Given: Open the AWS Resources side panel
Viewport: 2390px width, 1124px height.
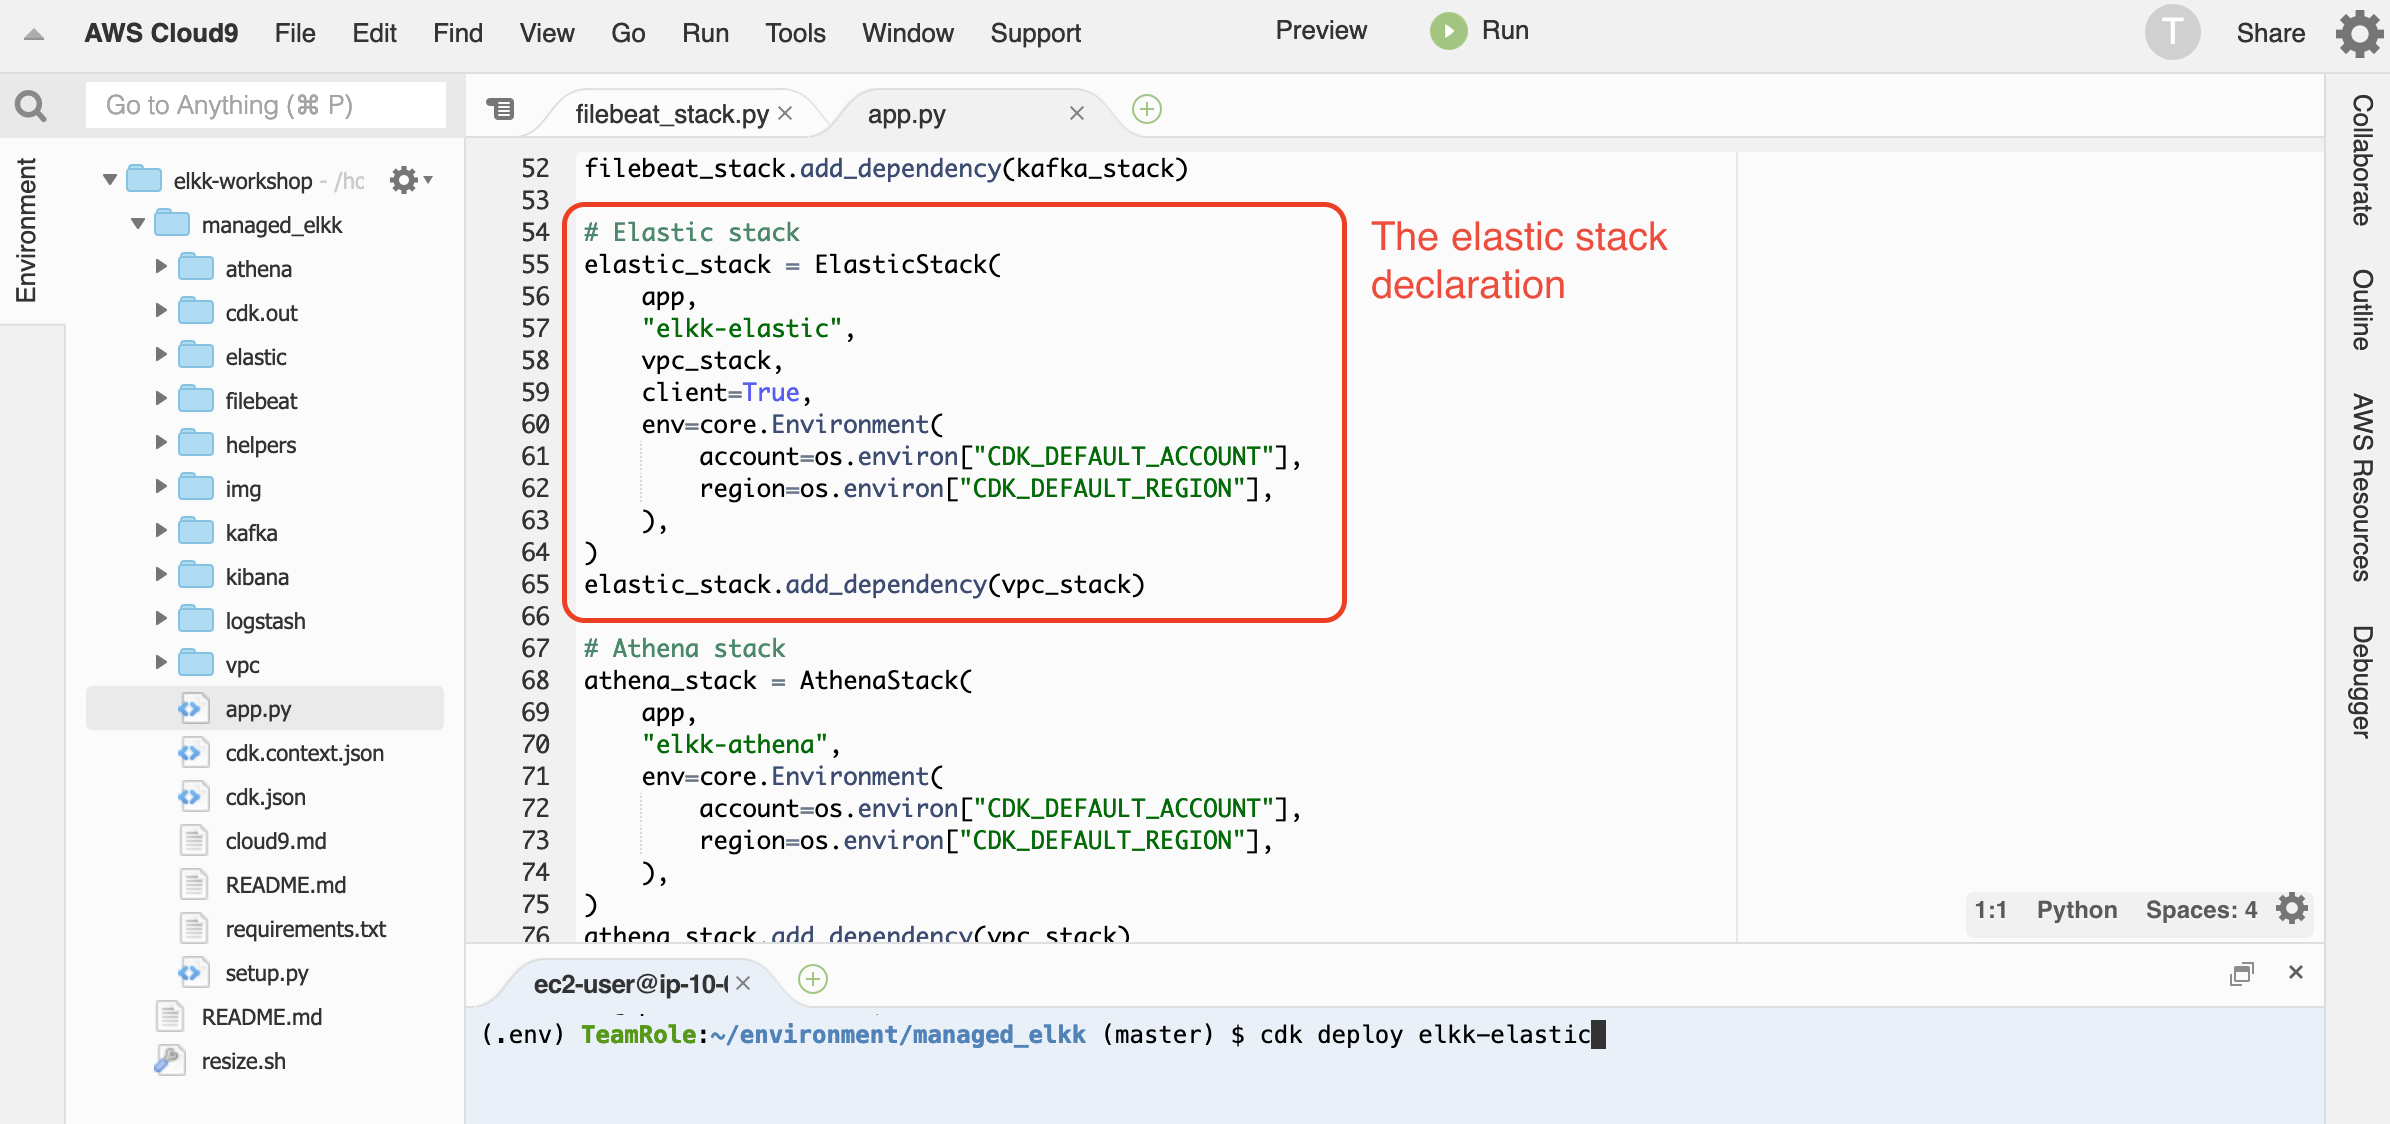Looking at the screenshot, I should point(2361,488).
